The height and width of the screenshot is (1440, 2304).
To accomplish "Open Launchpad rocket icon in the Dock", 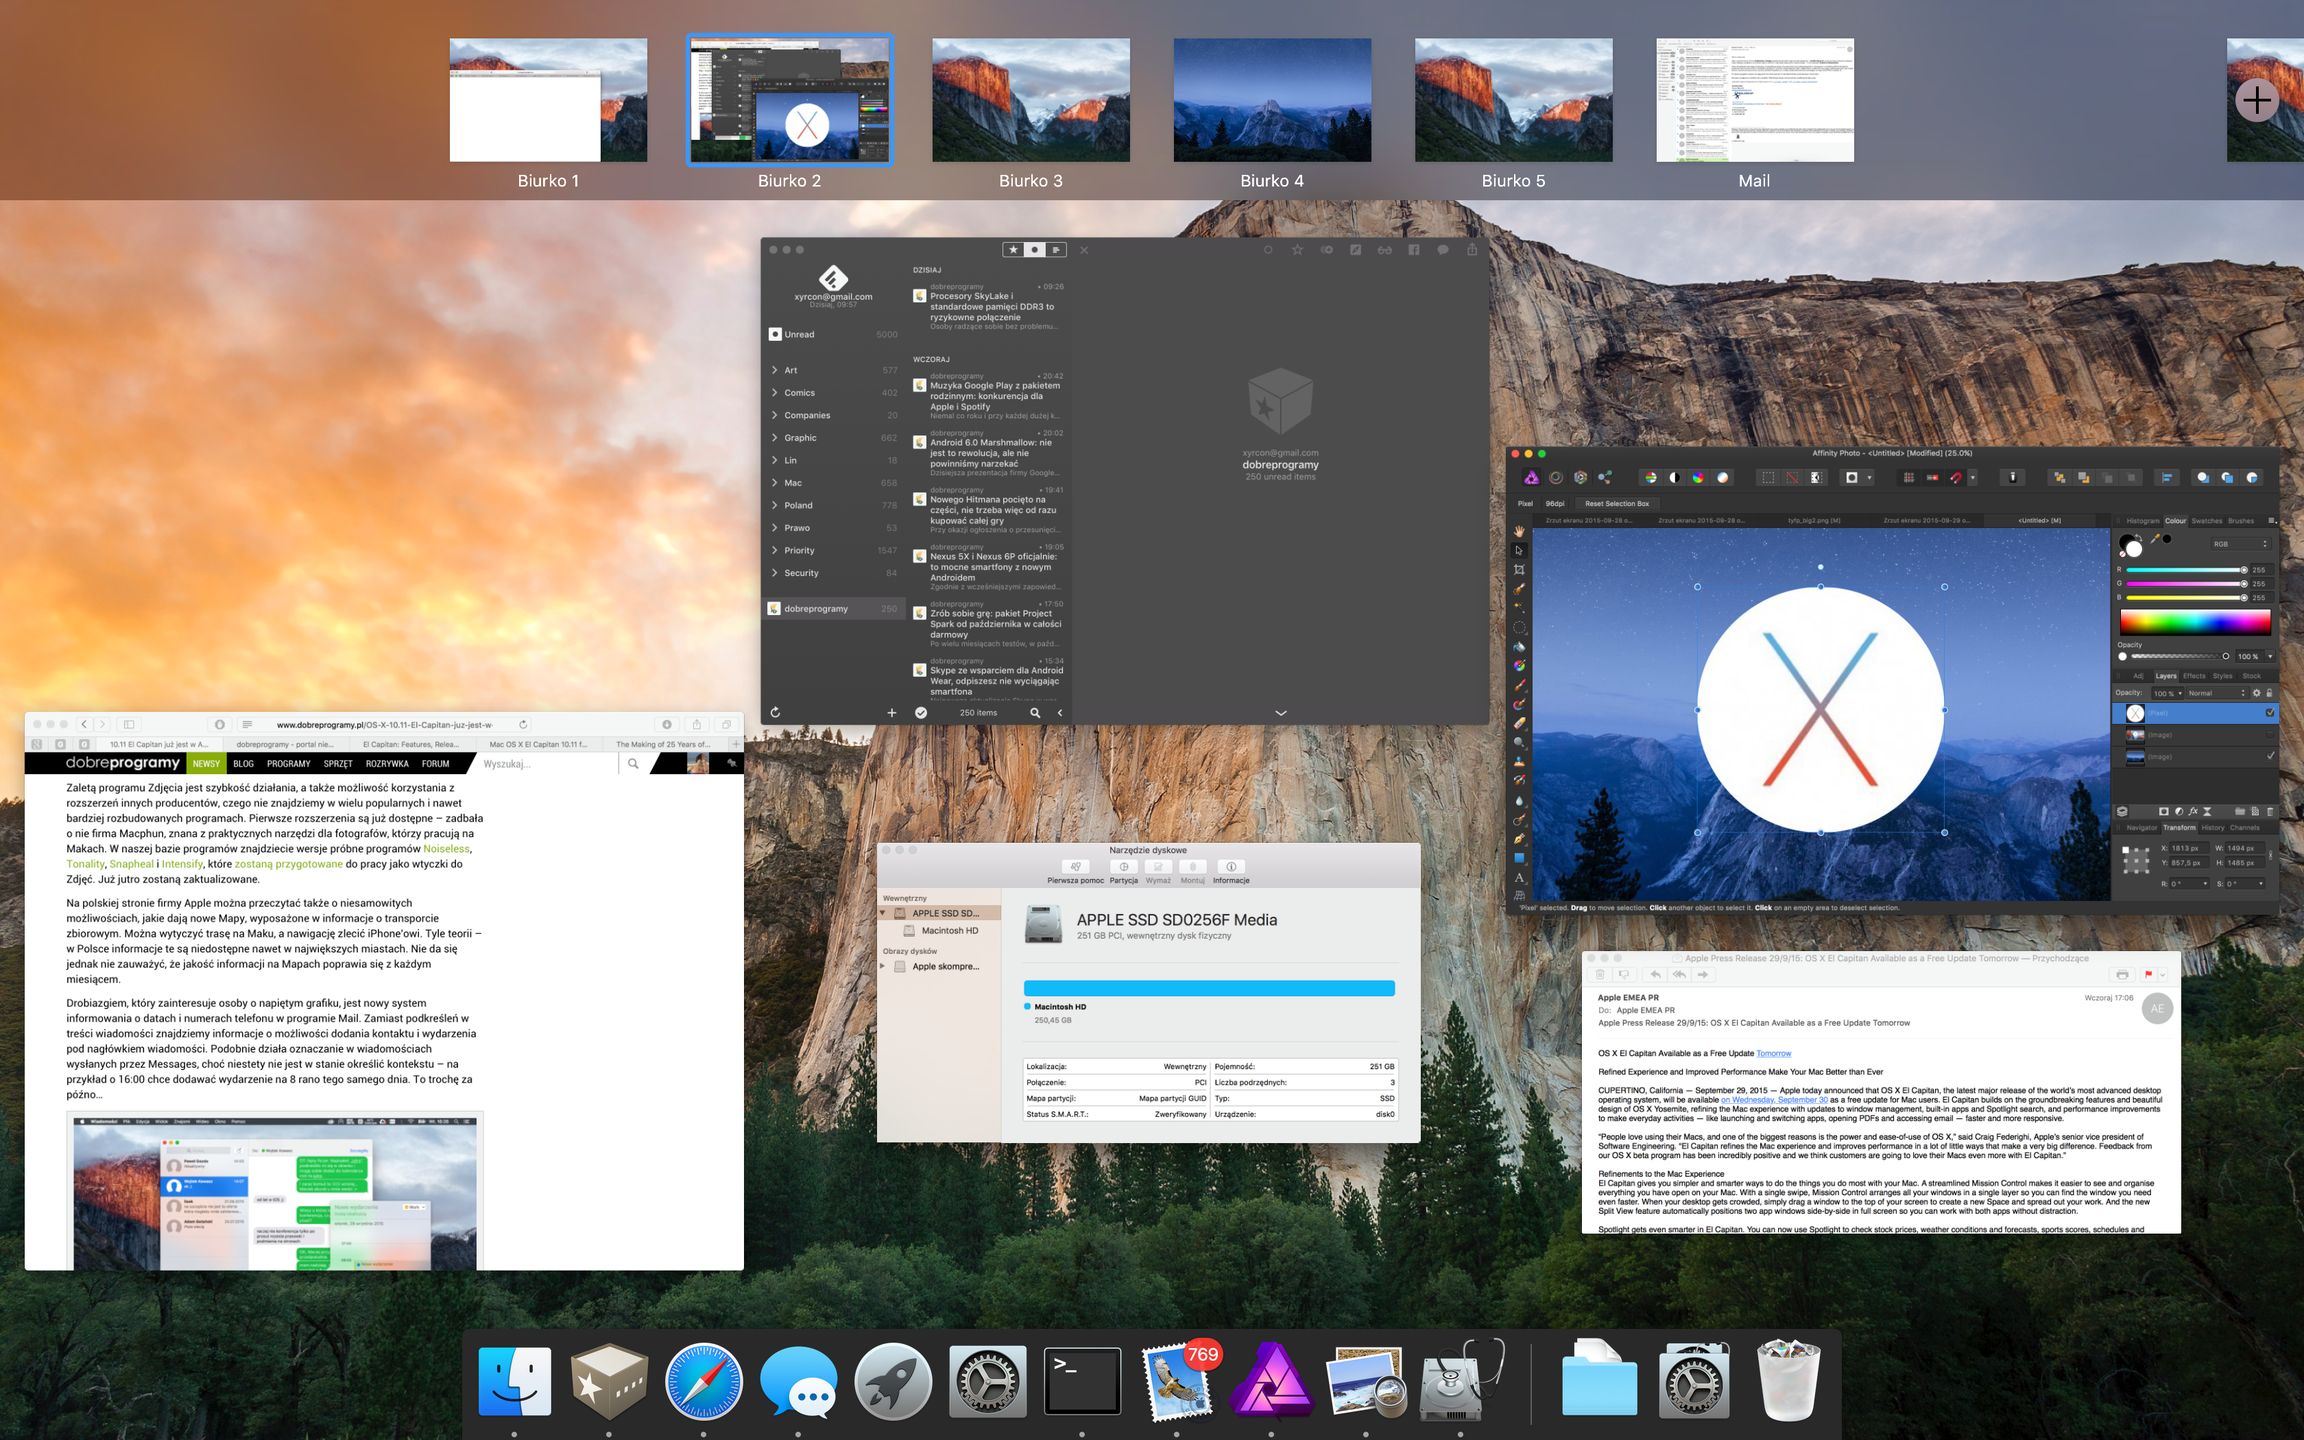I will [893, 1382].
